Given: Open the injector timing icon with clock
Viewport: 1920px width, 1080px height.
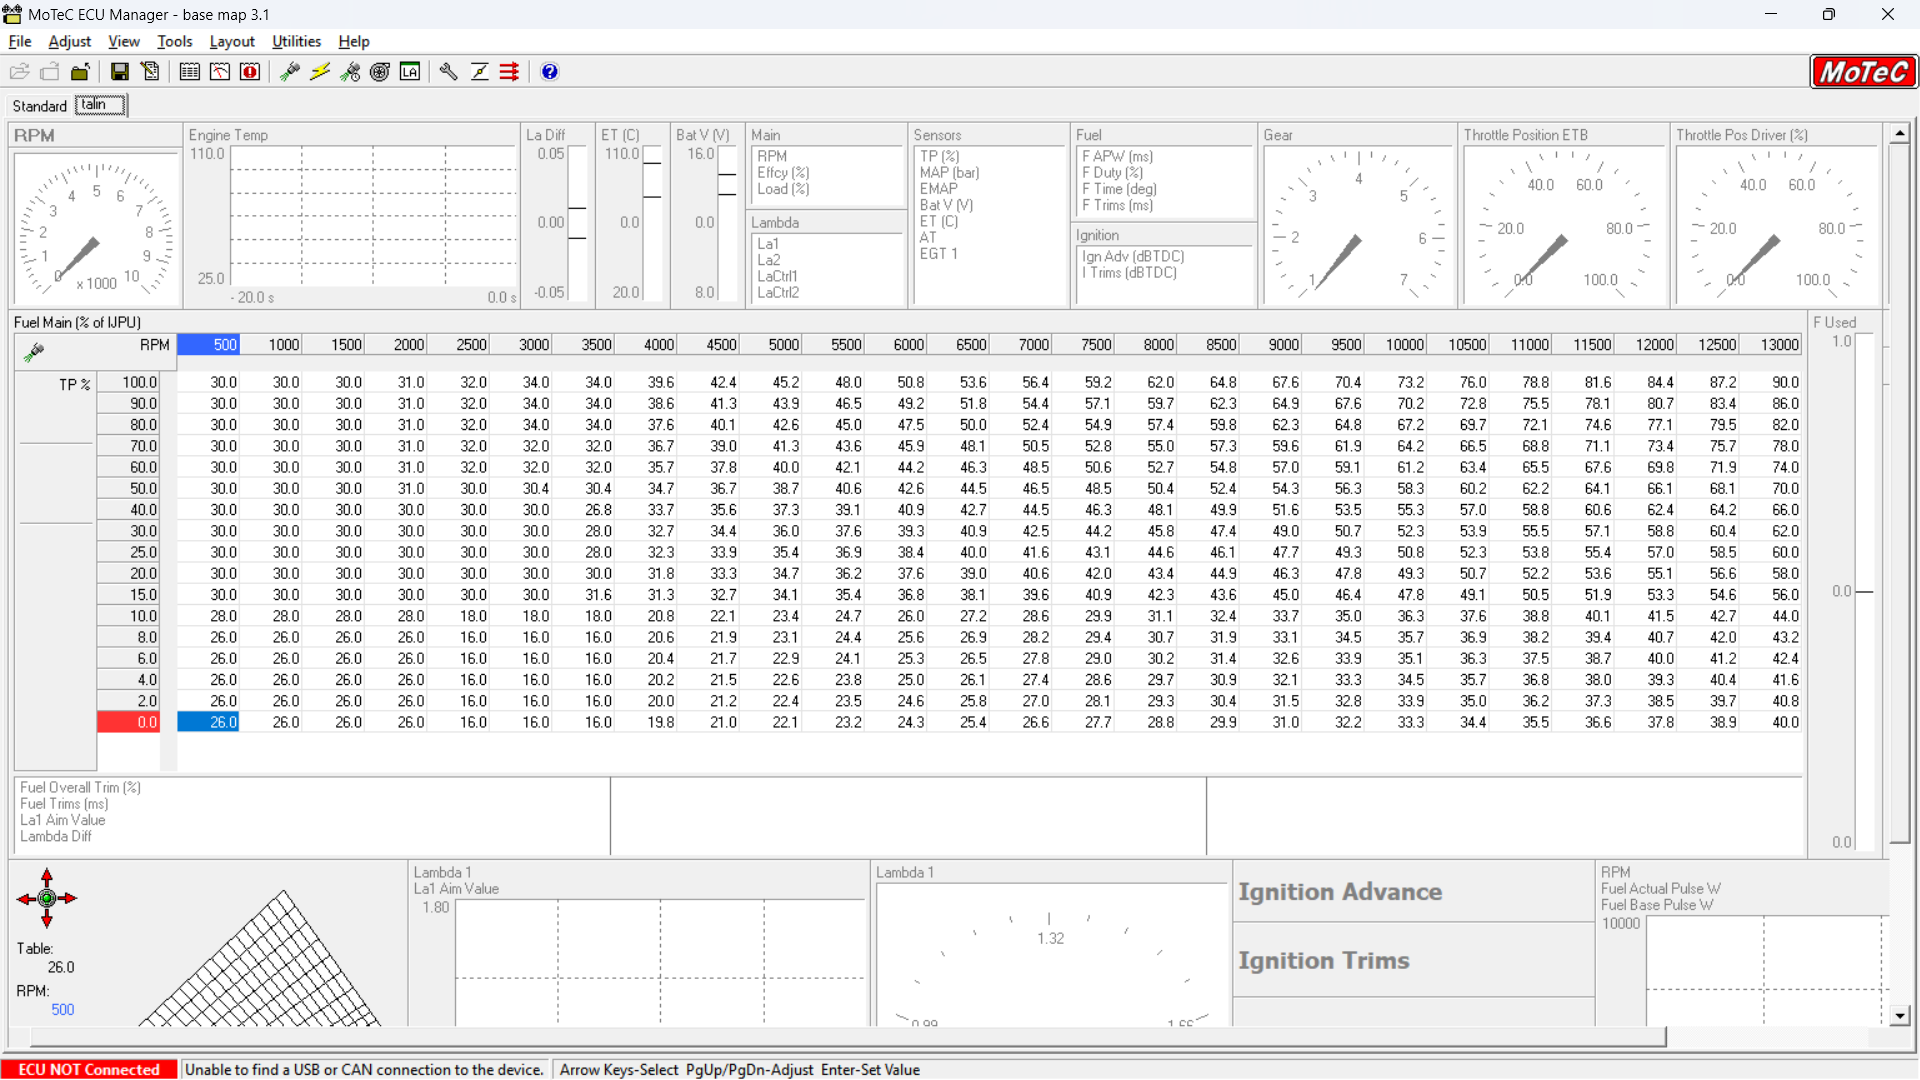Looking at the screenshot, I should point(350,72).
